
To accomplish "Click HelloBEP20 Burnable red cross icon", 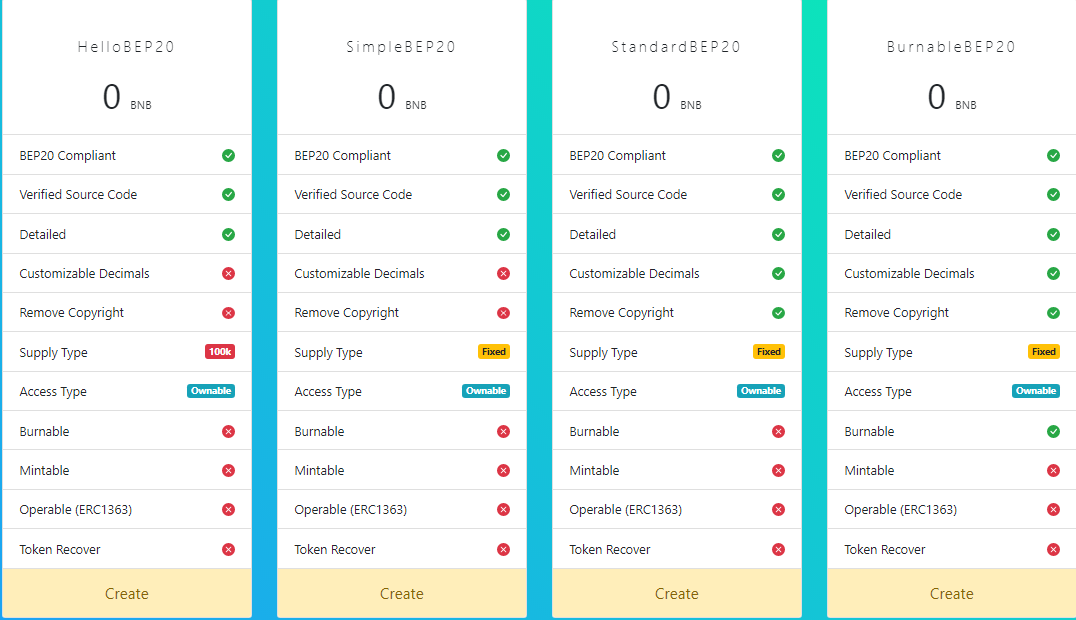I will coord(229,431).
